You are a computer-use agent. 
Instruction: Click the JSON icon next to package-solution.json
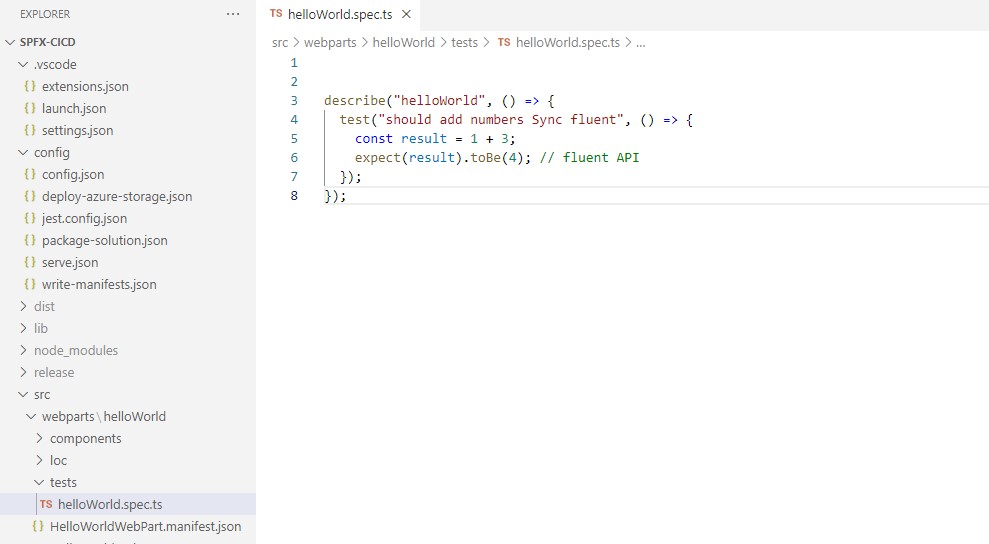click(30, 241)
